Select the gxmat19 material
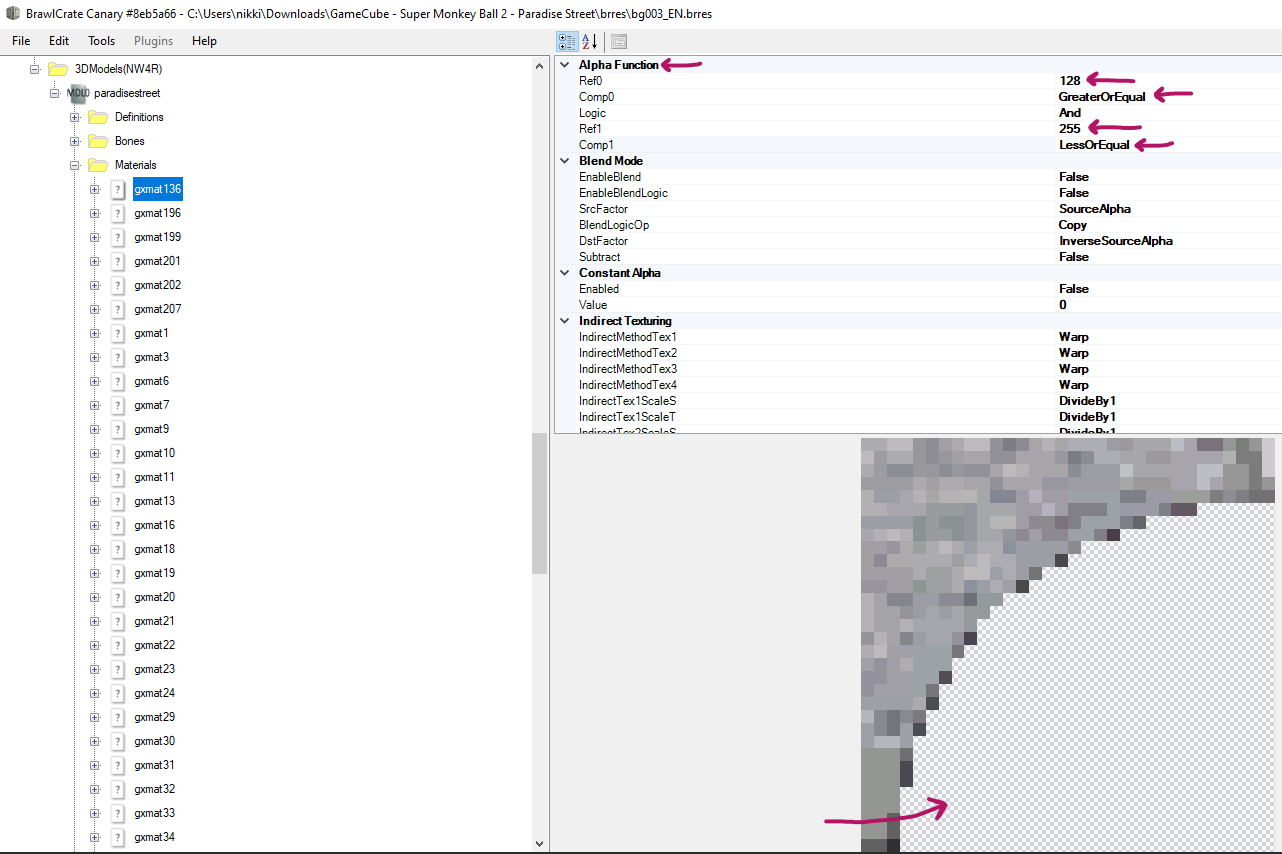Image resolution: width=1282 pixels, height=854 pixels. pyautogui.click(x=154, y=573)
